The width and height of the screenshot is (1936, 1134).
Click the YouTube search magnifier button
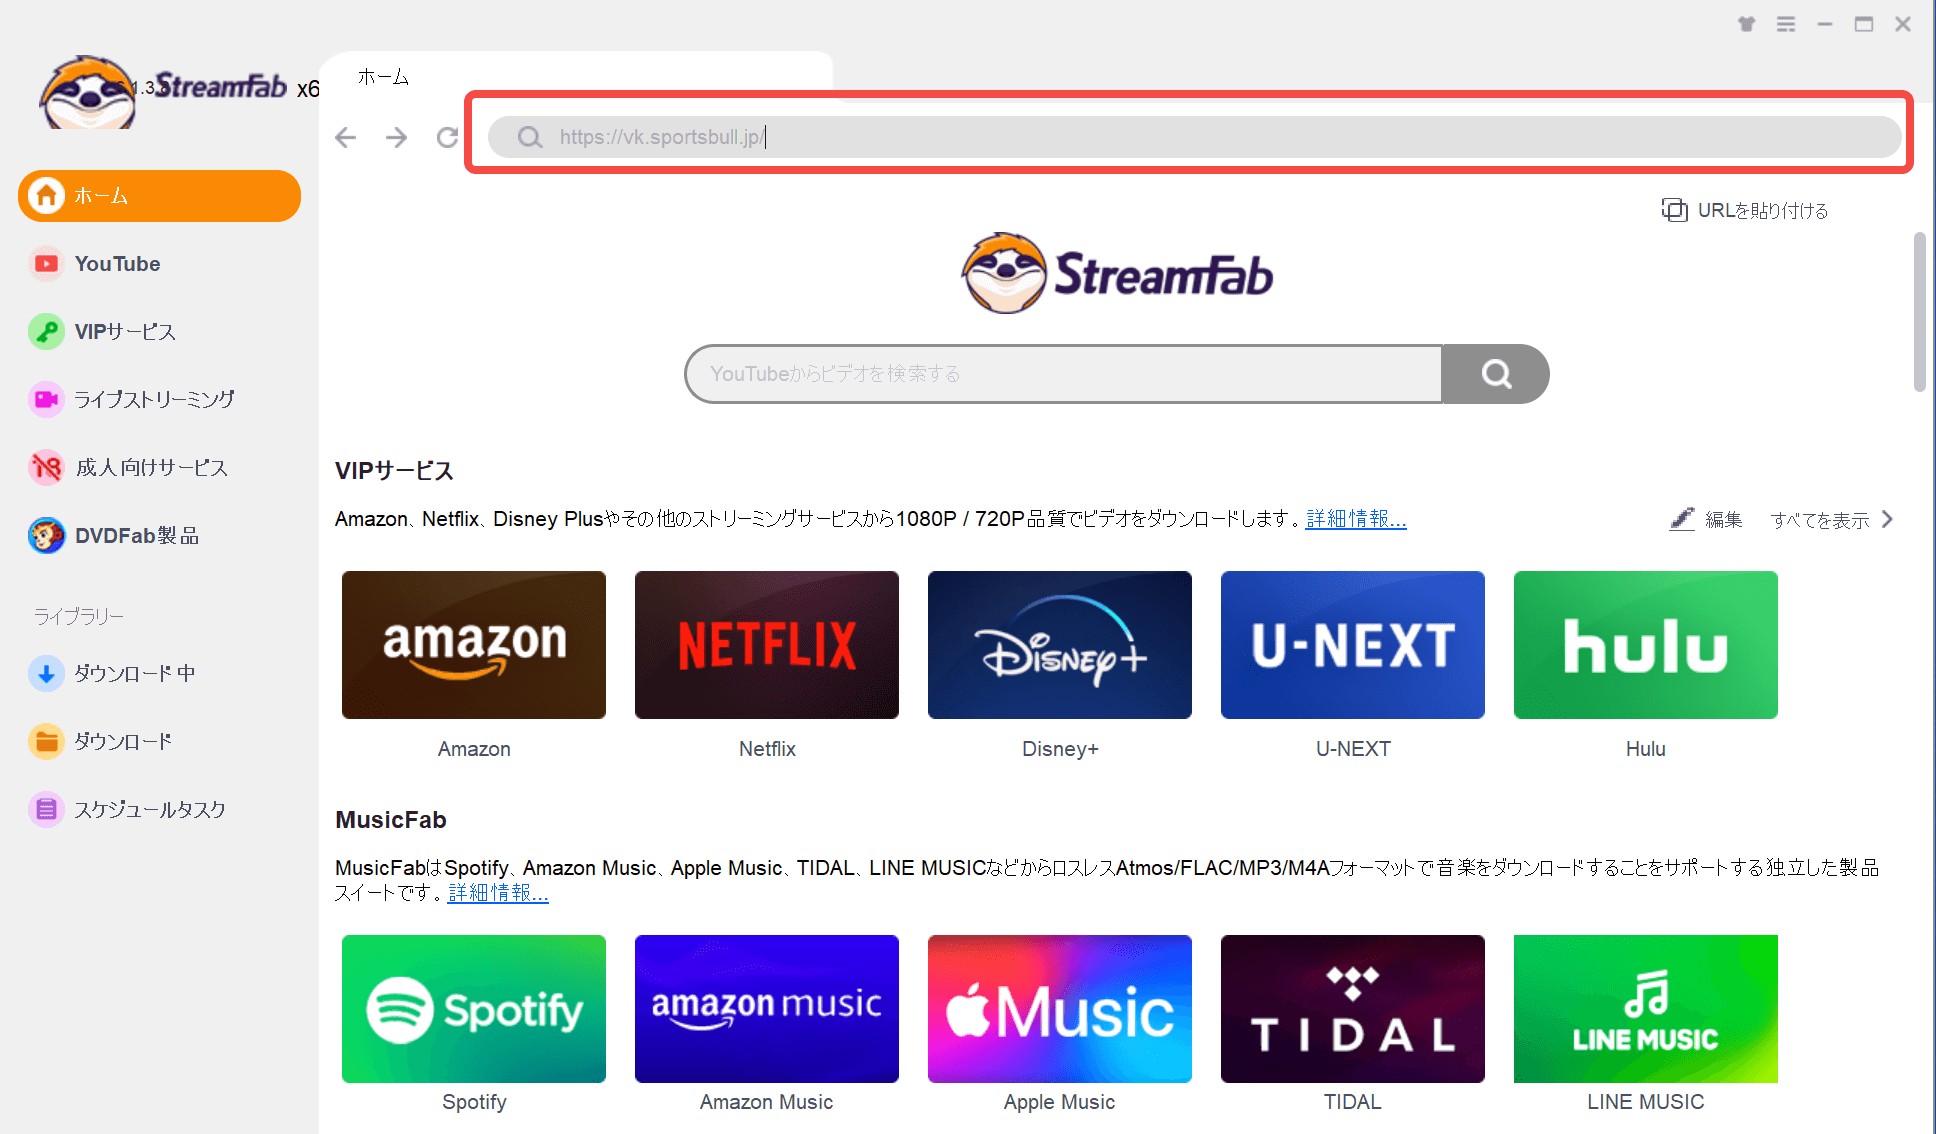coord(1496,374)
